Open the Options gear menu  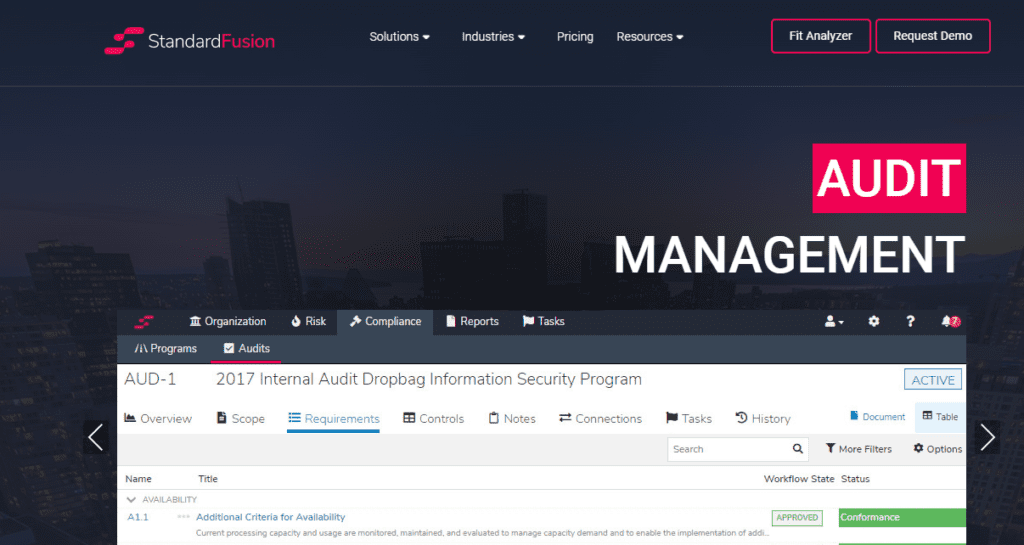(937, 449)
